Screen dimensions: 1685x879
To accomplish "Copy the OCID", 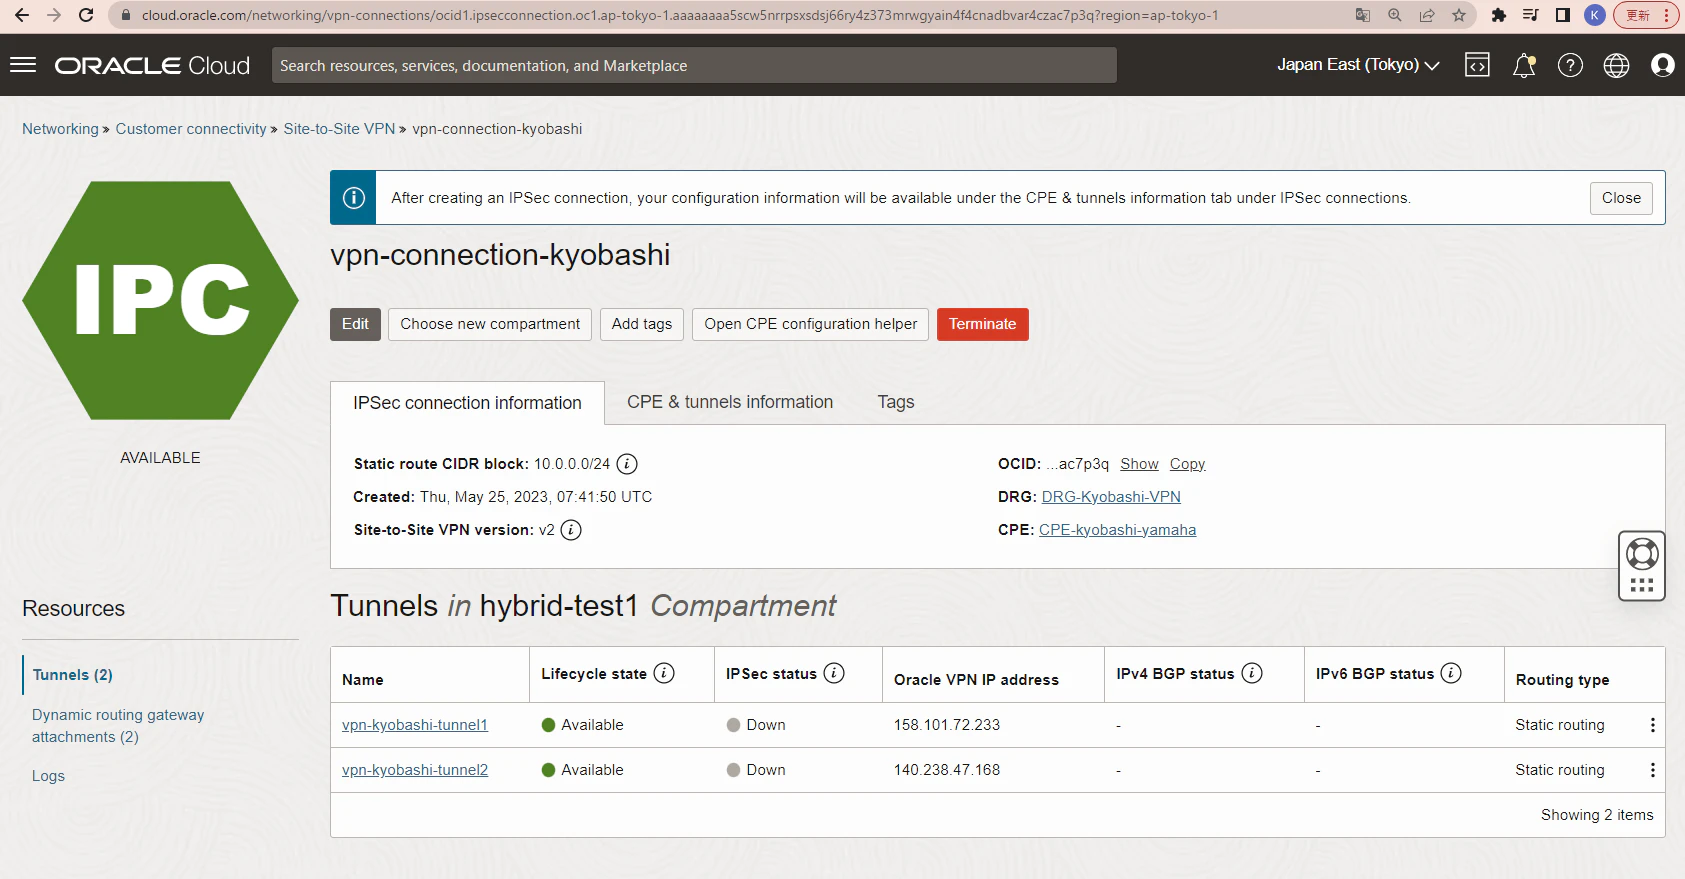I will [x=1187, y=464].
